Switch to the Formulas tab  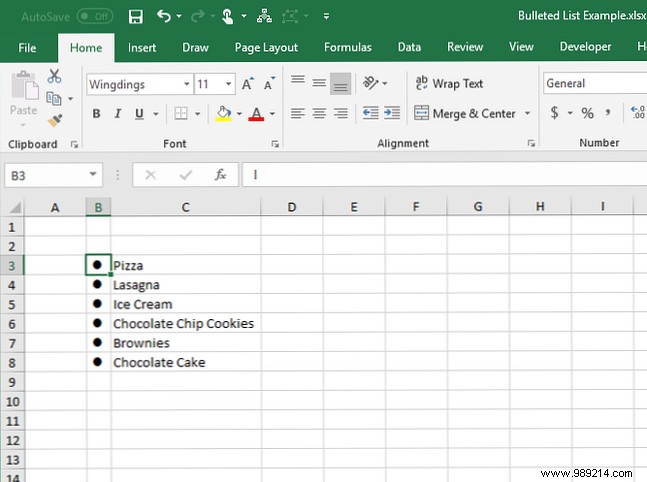347,48
